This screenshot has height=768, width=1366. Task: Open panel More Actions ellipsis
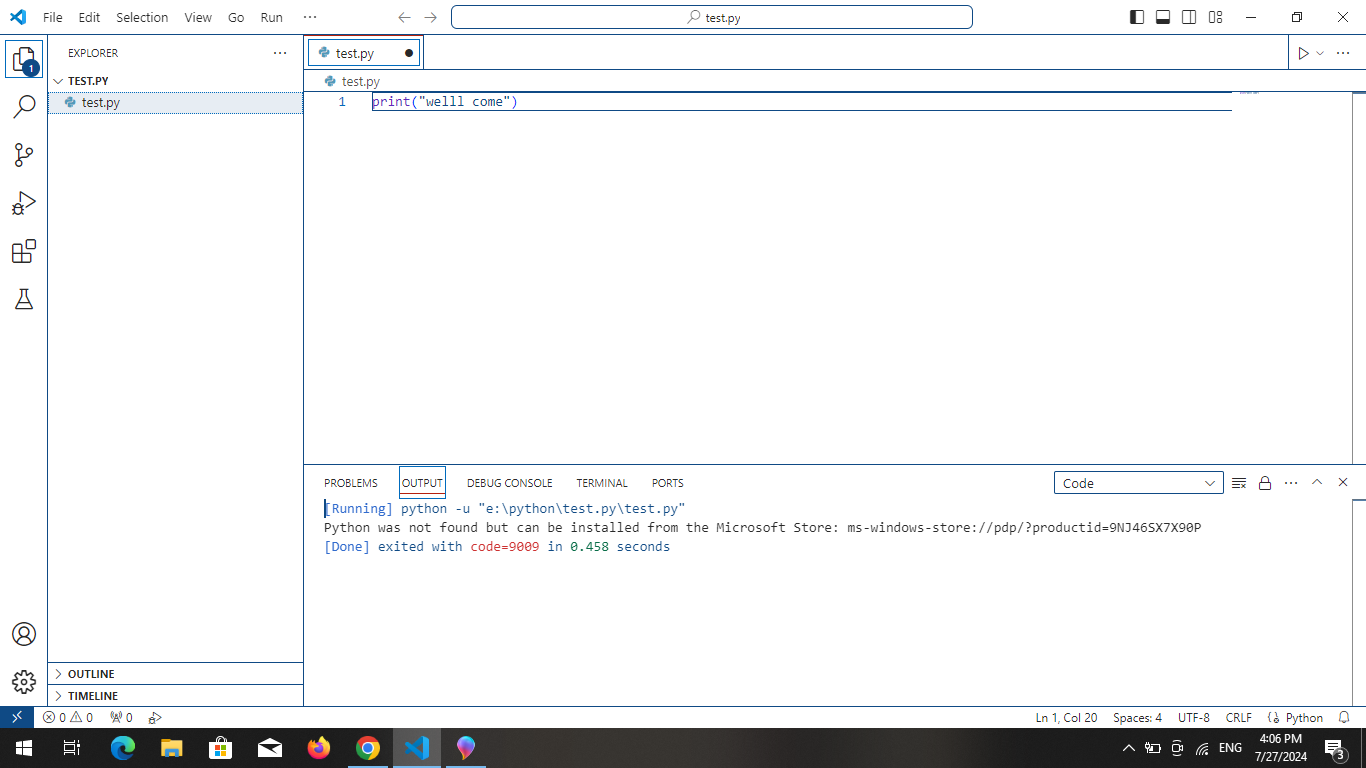click(x=1291, y=483)
